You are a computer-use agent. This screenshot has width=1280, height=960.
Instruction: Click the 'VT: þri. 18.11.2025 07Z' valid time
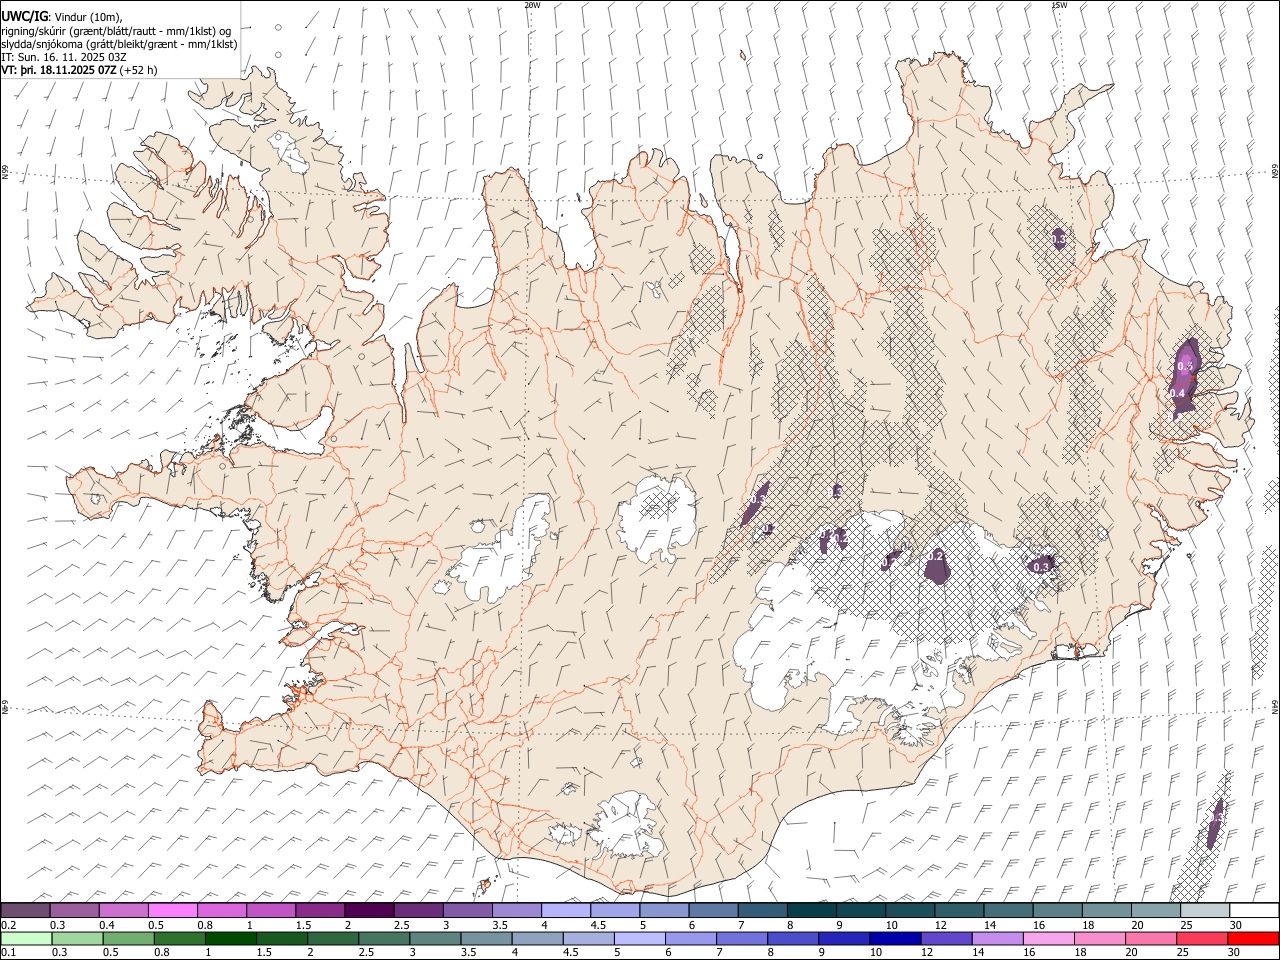tap(59, 71)
